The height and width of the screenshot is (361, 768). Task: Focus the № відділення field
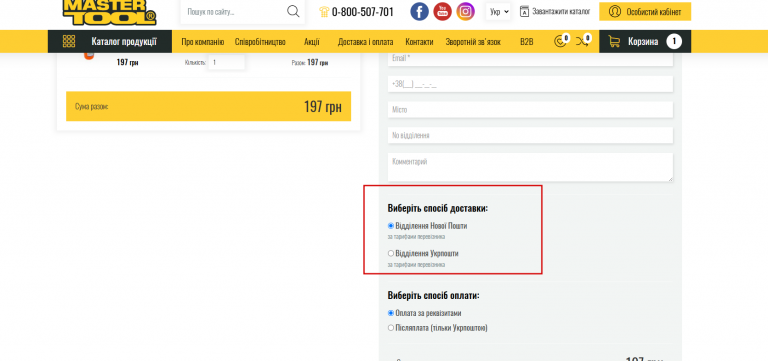pyautogui.click(x=530, y=135)
